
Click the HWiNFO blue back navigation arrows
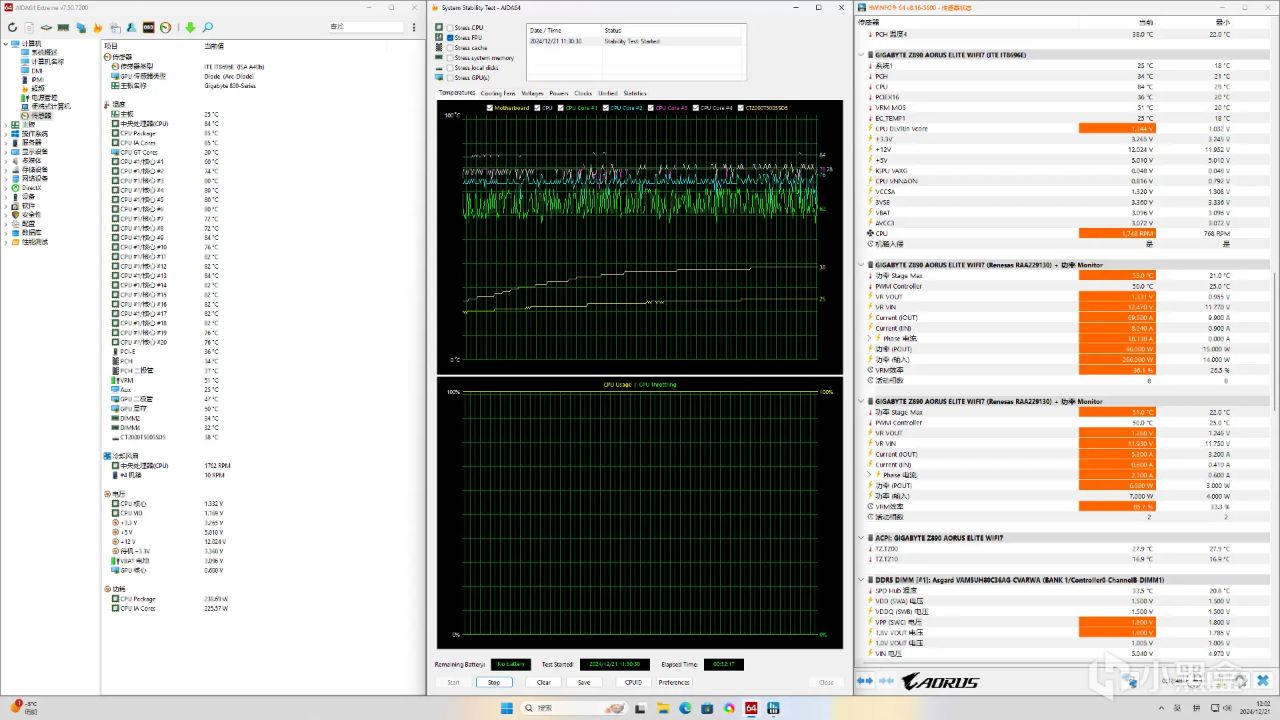coord(865,681)
